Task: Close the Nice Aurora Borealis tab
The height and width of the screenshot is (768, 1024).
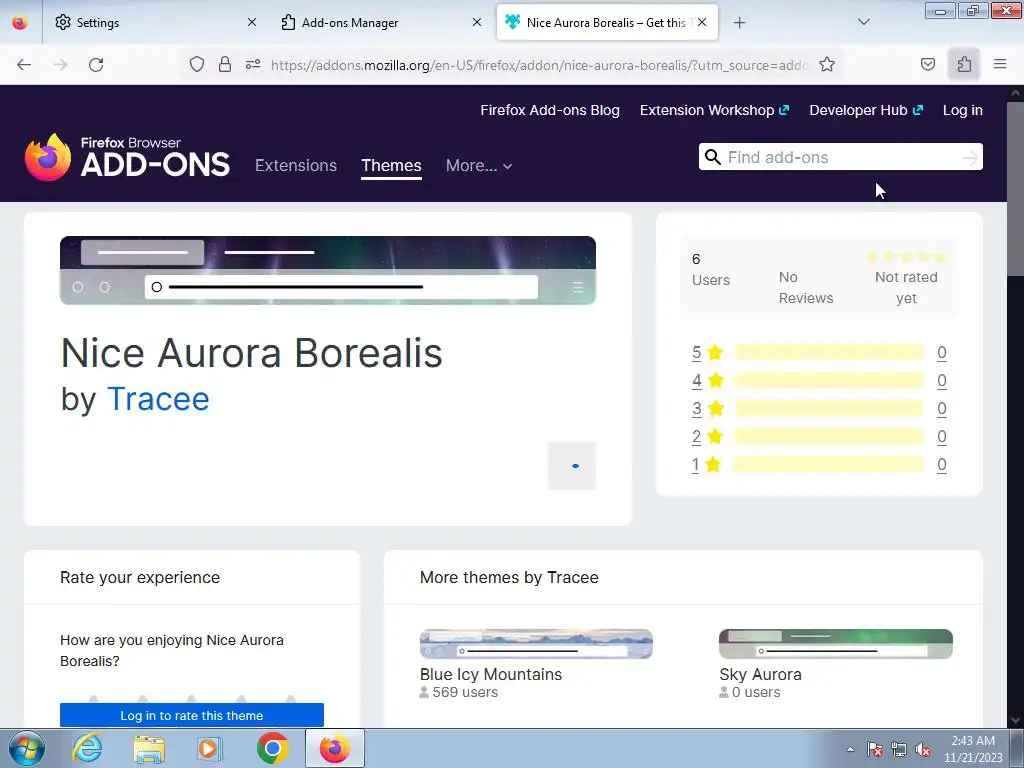Action: coord(702,22)
